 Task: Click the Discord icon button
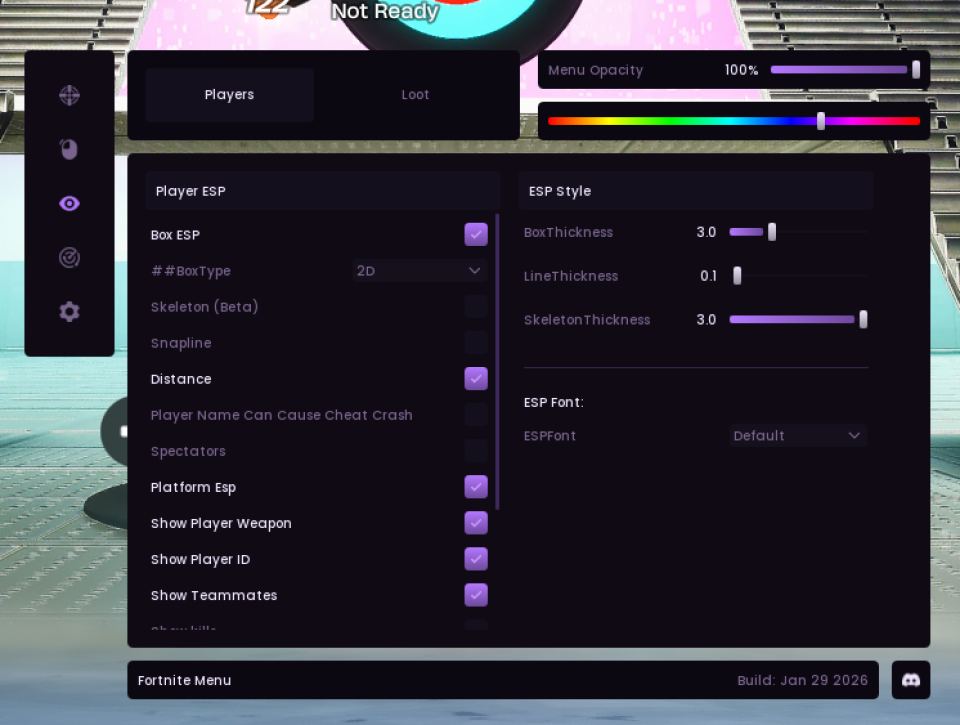pos(910,680)
